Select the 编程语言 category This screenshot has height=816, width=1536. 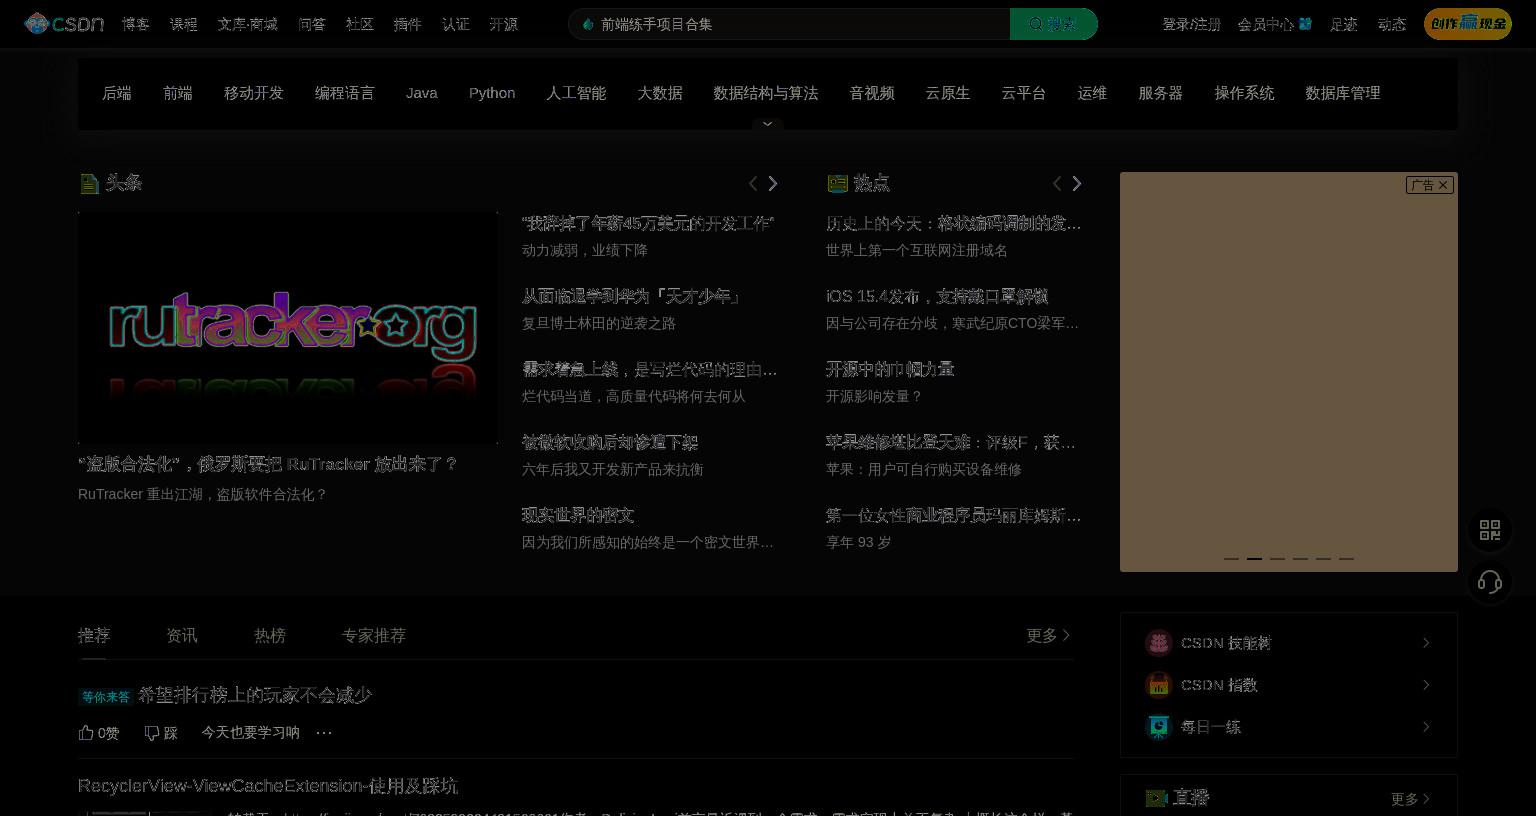pos(345,93)
